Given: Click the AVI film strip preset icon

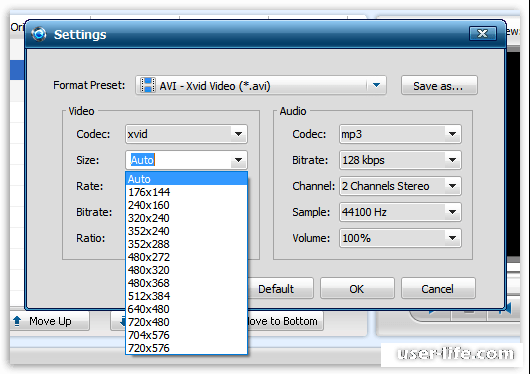Looking at the screenshot, I should click(148, 85).
